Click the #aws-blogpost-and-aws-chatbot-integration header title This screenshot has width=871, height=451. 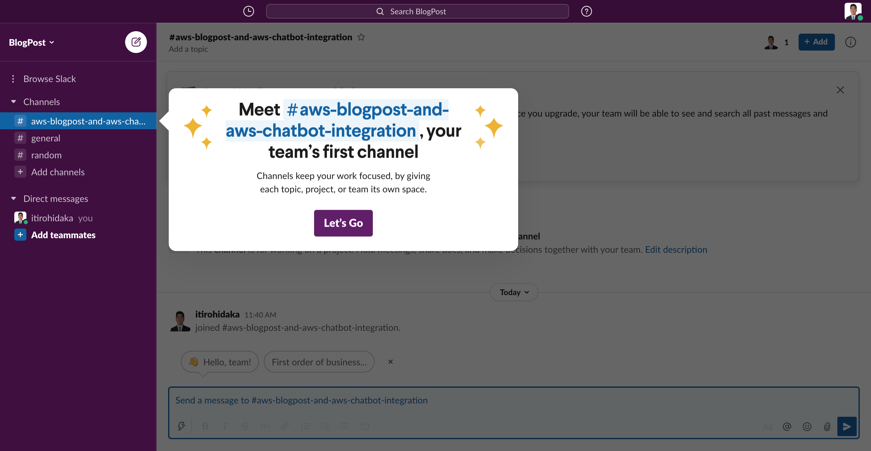tap(261, 37)
